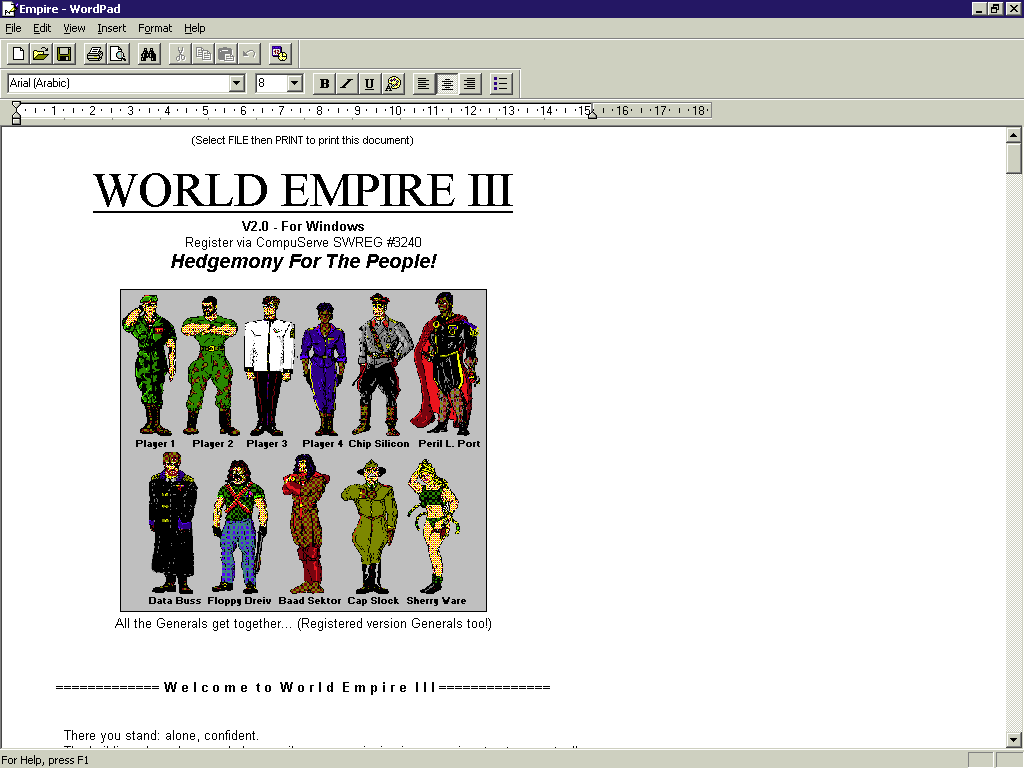Screen dimensions: 1024x768
Task: Create a new document
Action: [17, 54]
